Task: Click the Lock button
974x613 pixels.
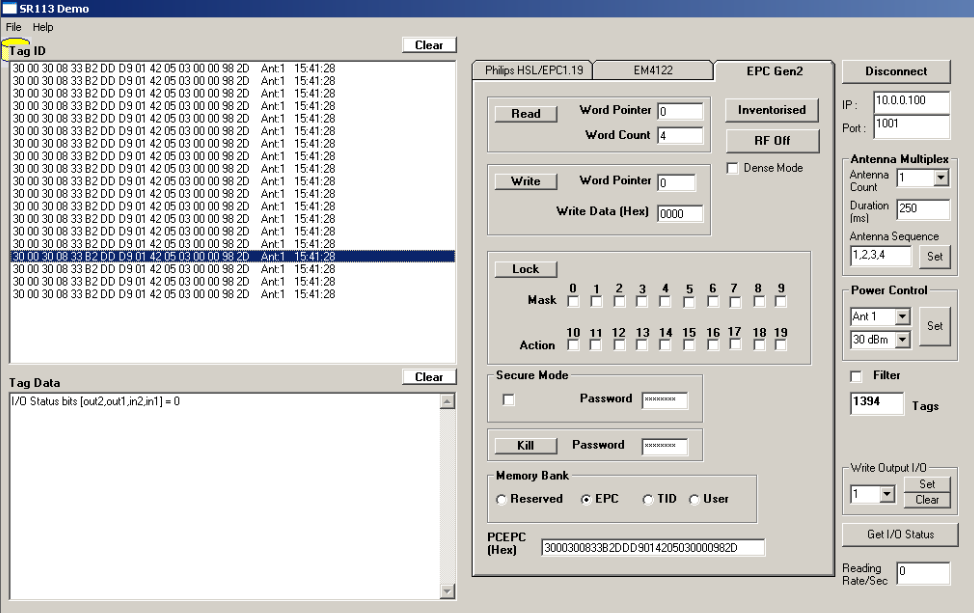Action: click(526, 269)
